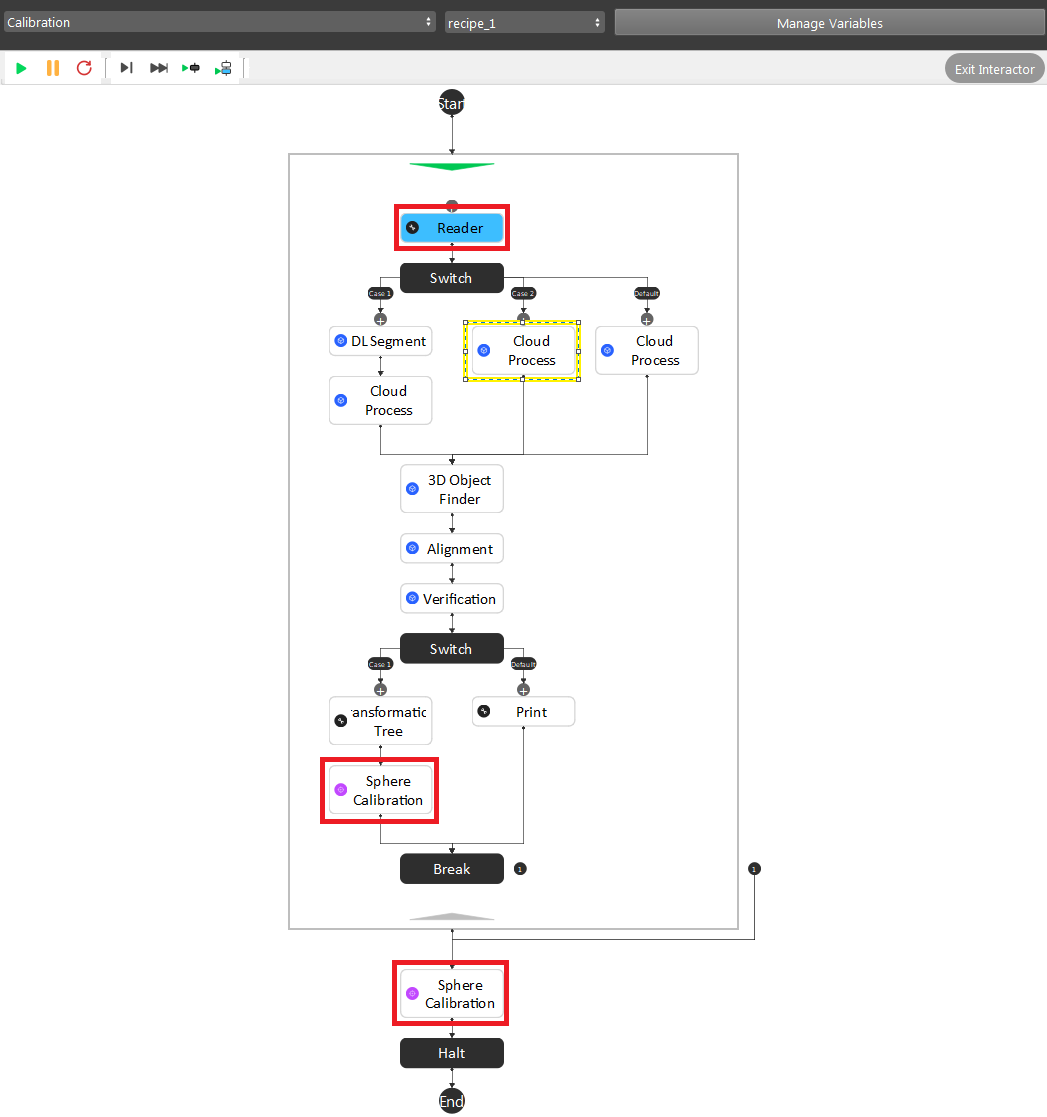Click the plus icon above Print

pyautogui.click(x=524, y=690)
